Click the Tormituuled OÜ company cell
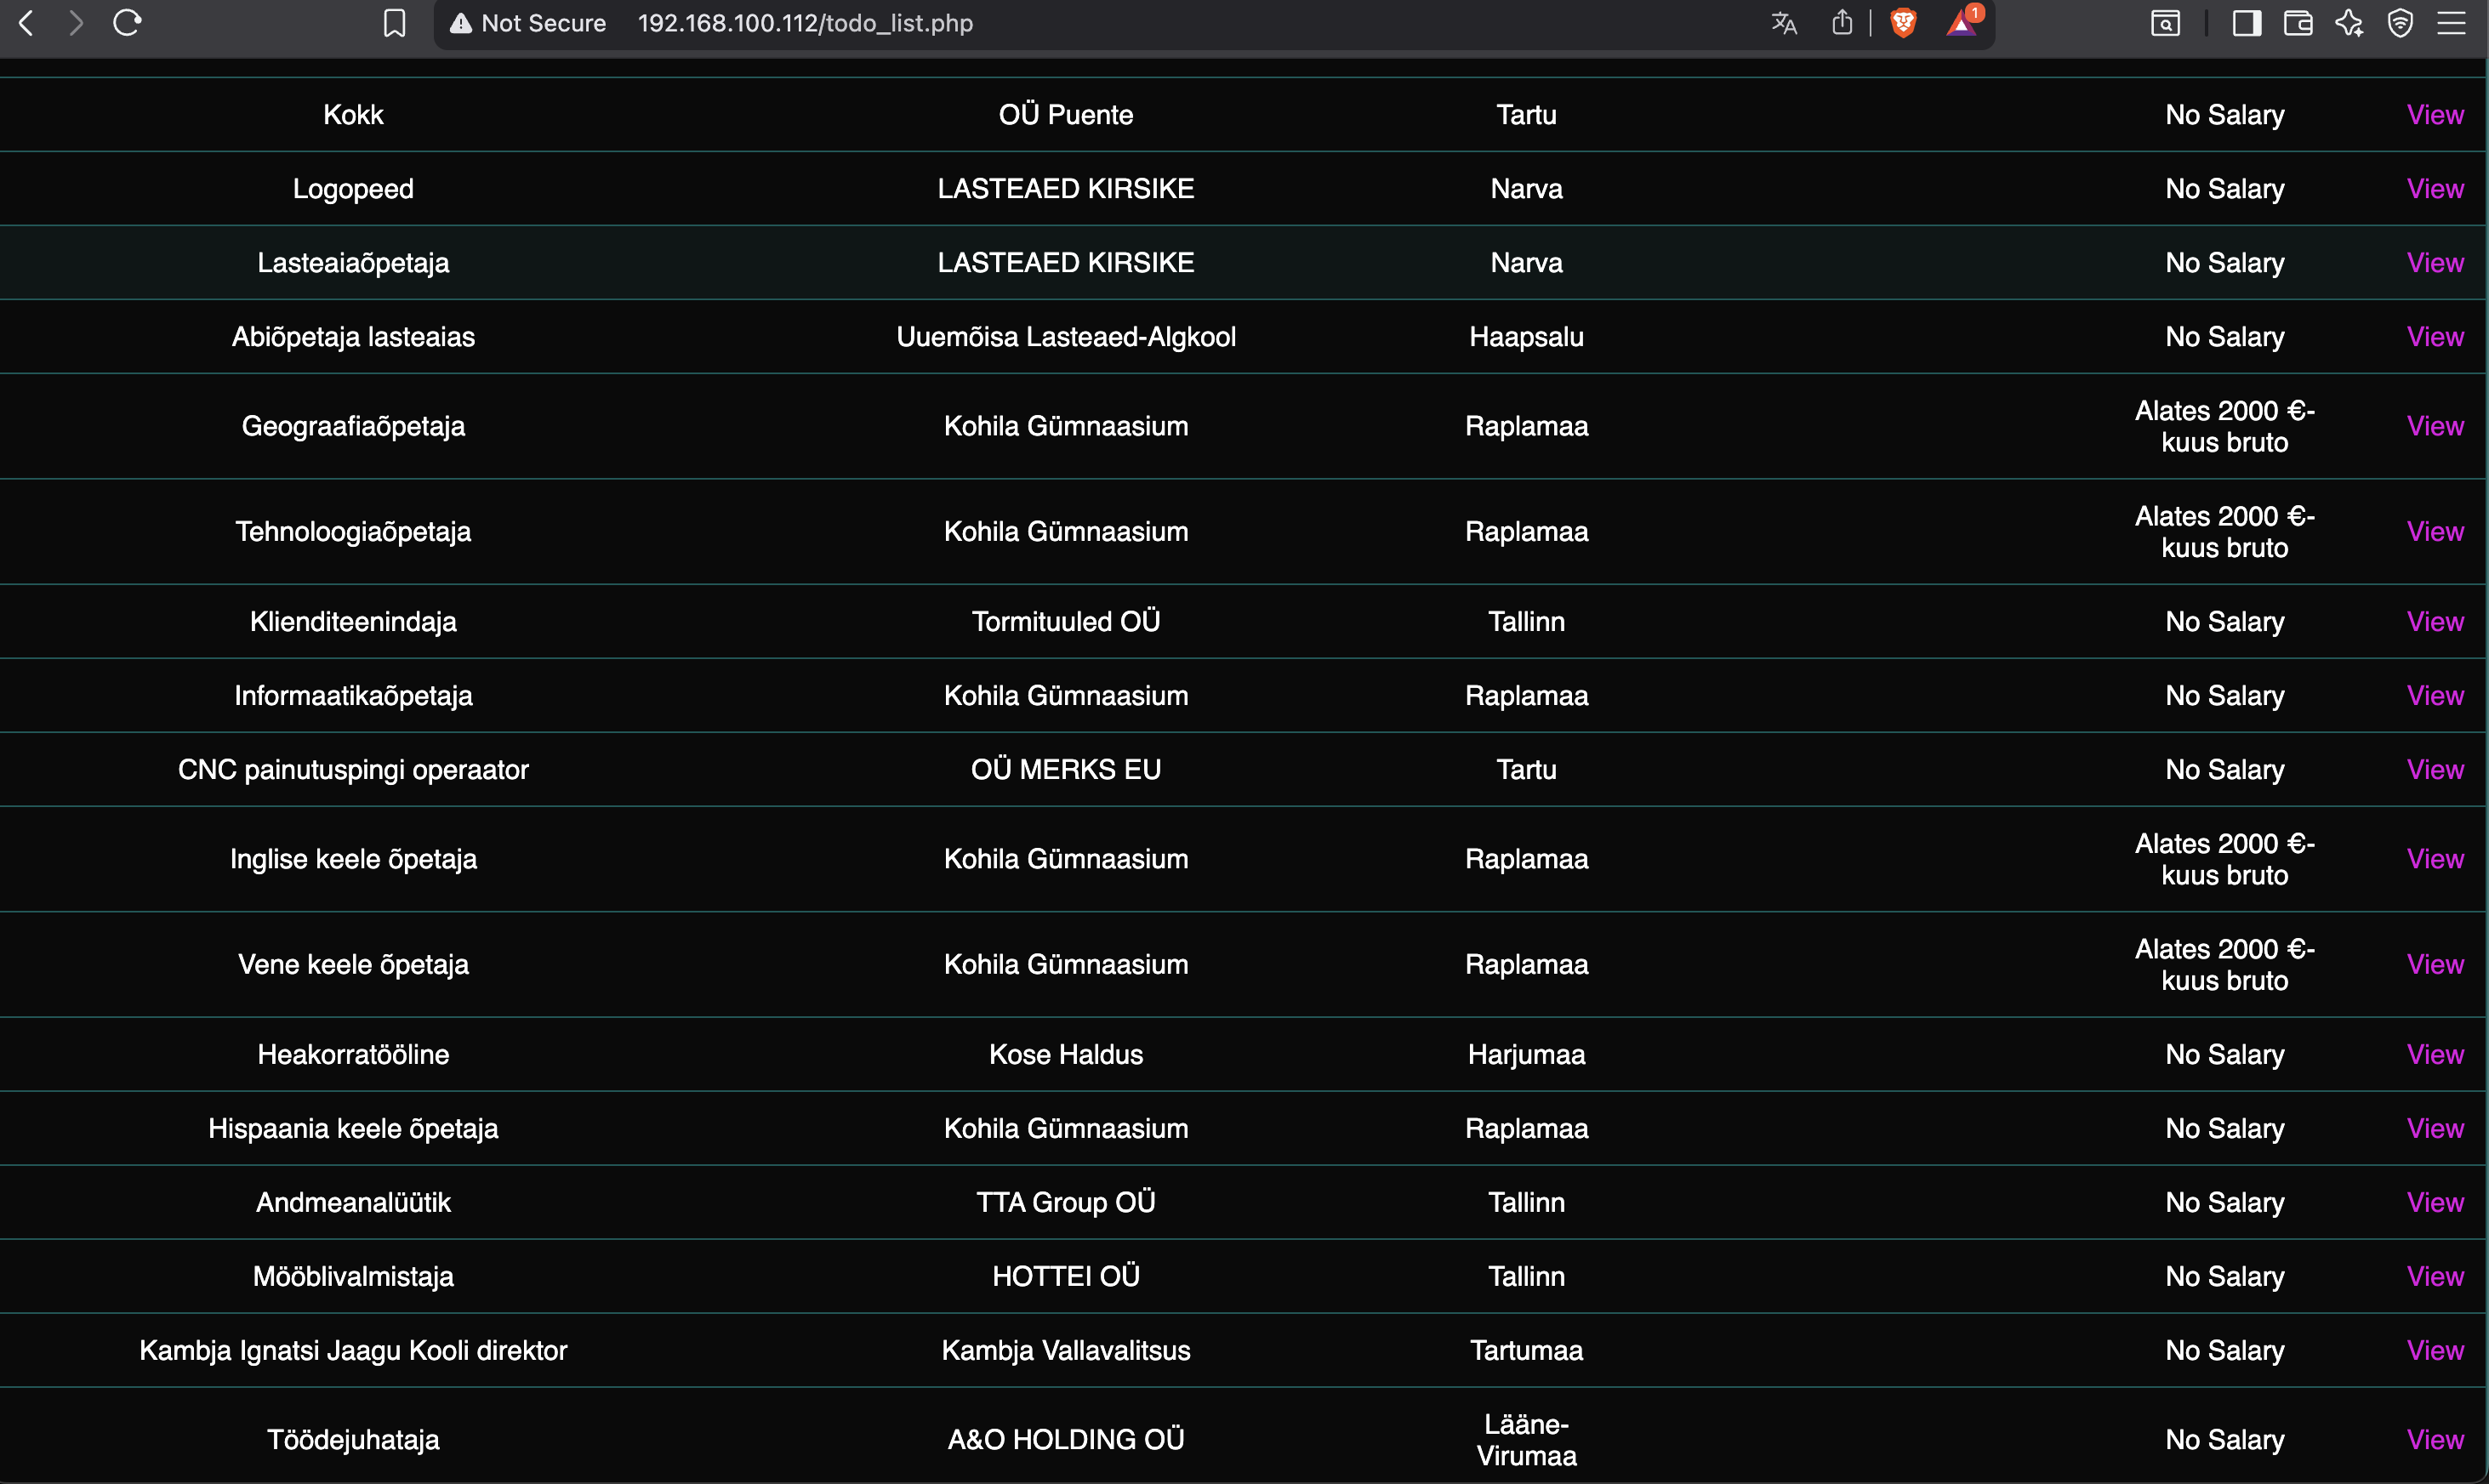 pyautogui.click(x=1066, y=622)
